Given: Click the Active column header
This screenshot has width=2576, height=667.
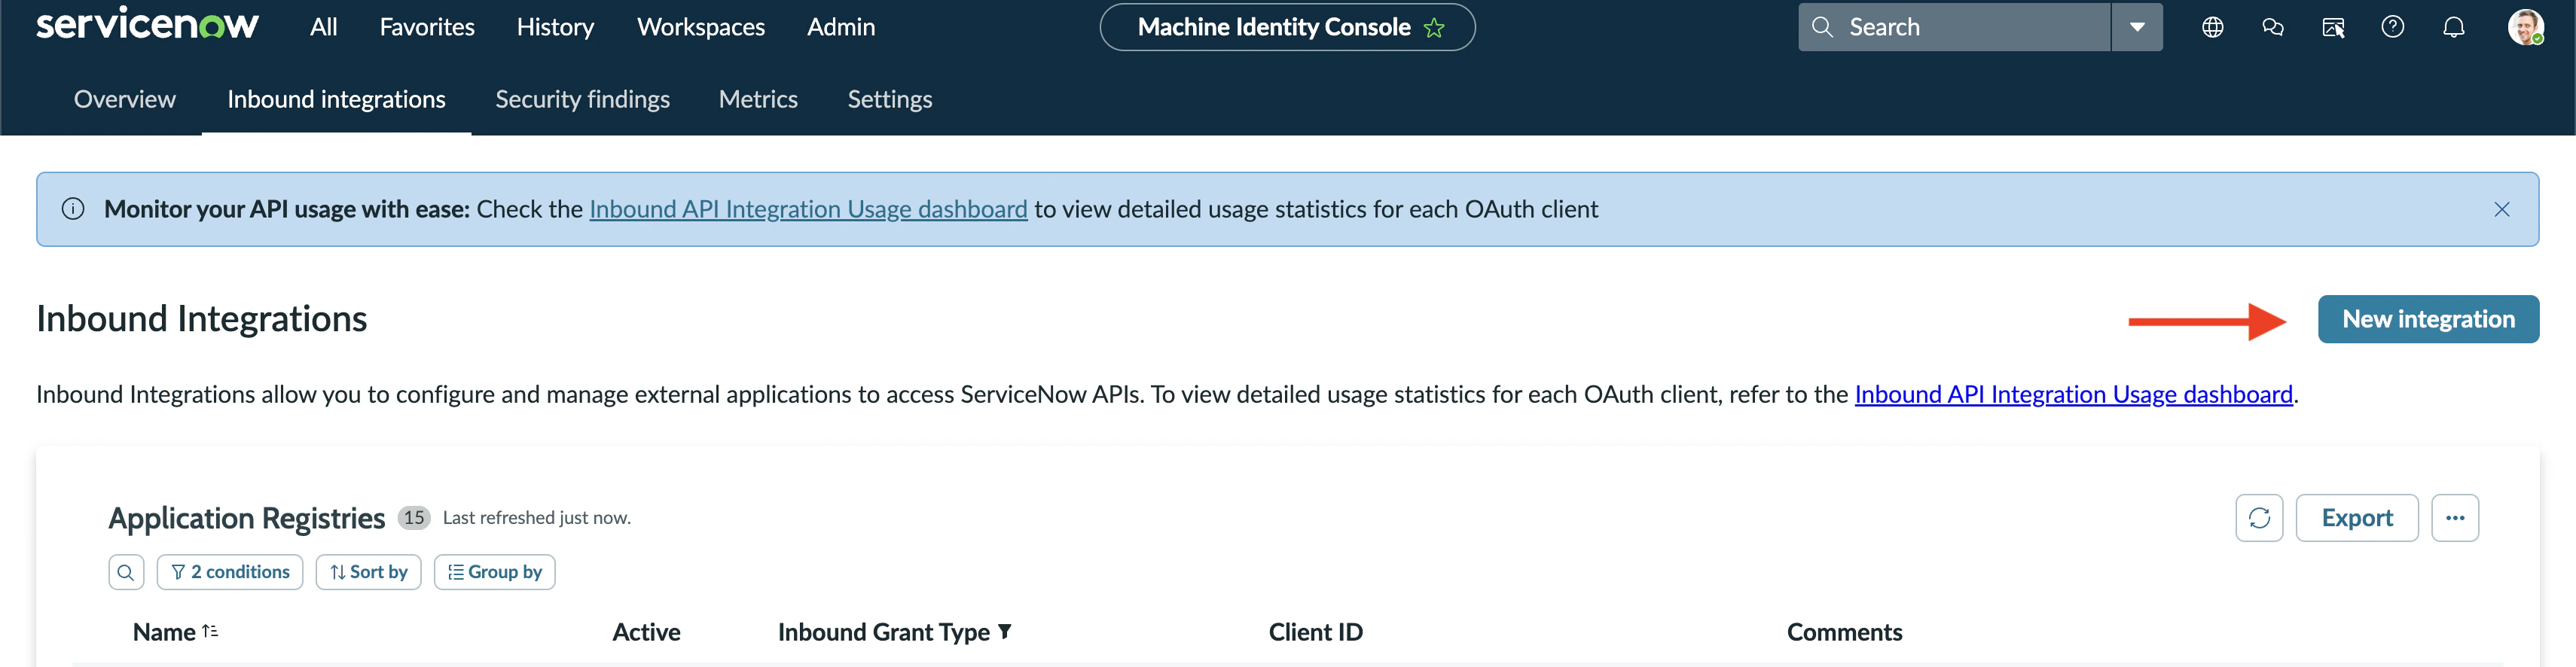Looking at the screenshot, I should click(646, 632).
